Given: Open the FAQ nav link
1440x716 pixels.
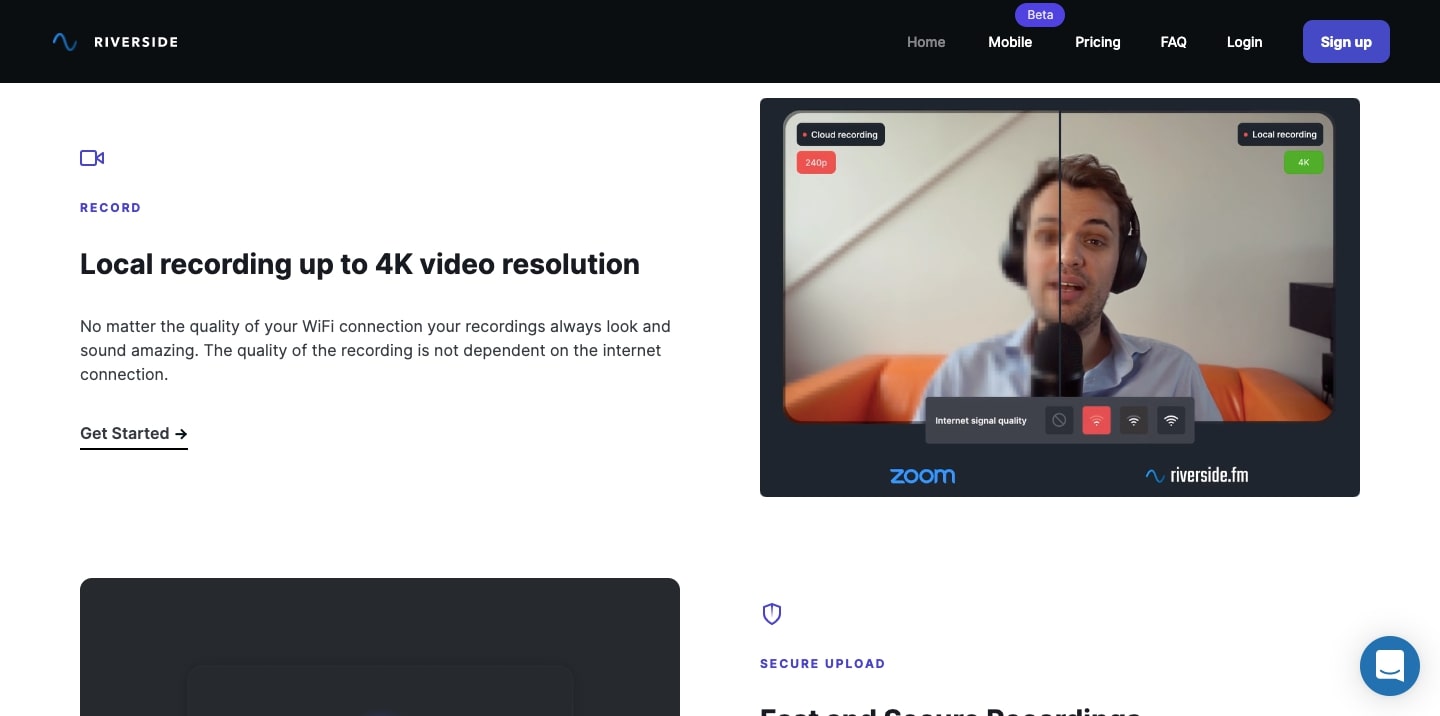Looking at the screenshot, I should [1173, 42].
